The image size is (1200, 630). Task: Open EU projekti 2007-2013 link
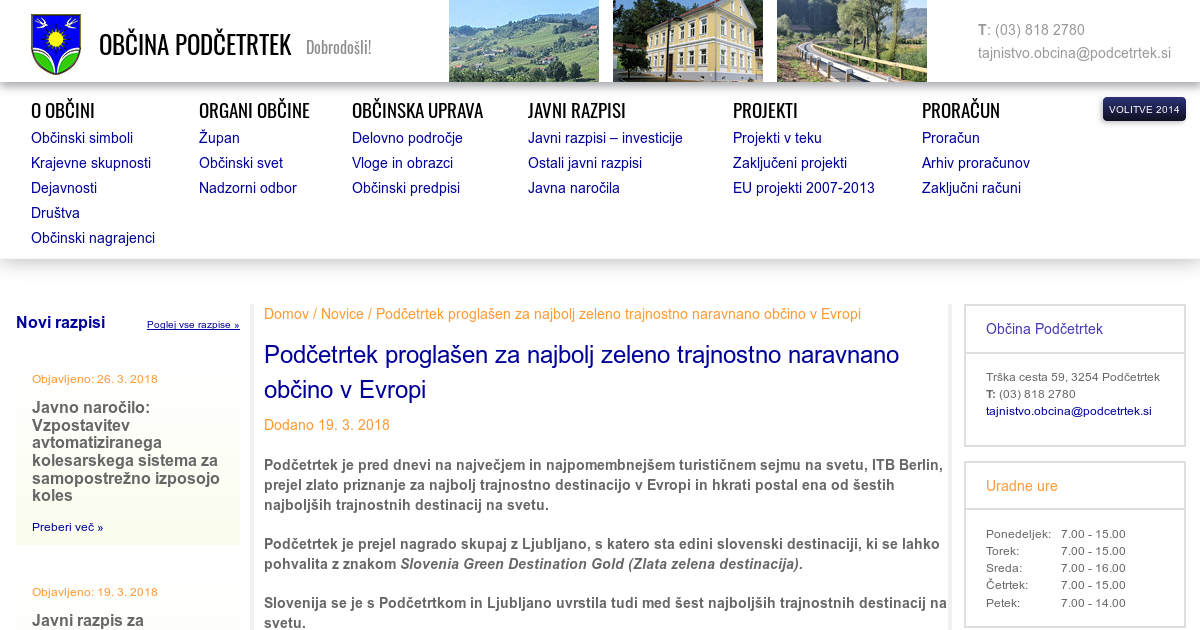[x=803, y=188]
